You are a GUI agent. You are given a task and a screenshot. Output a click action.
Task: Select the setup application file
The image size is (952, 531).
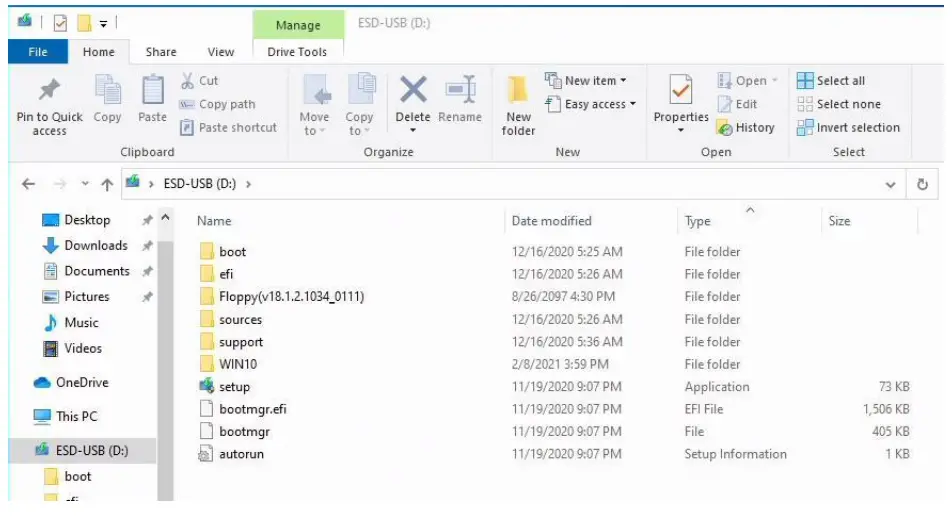point(234,387)
